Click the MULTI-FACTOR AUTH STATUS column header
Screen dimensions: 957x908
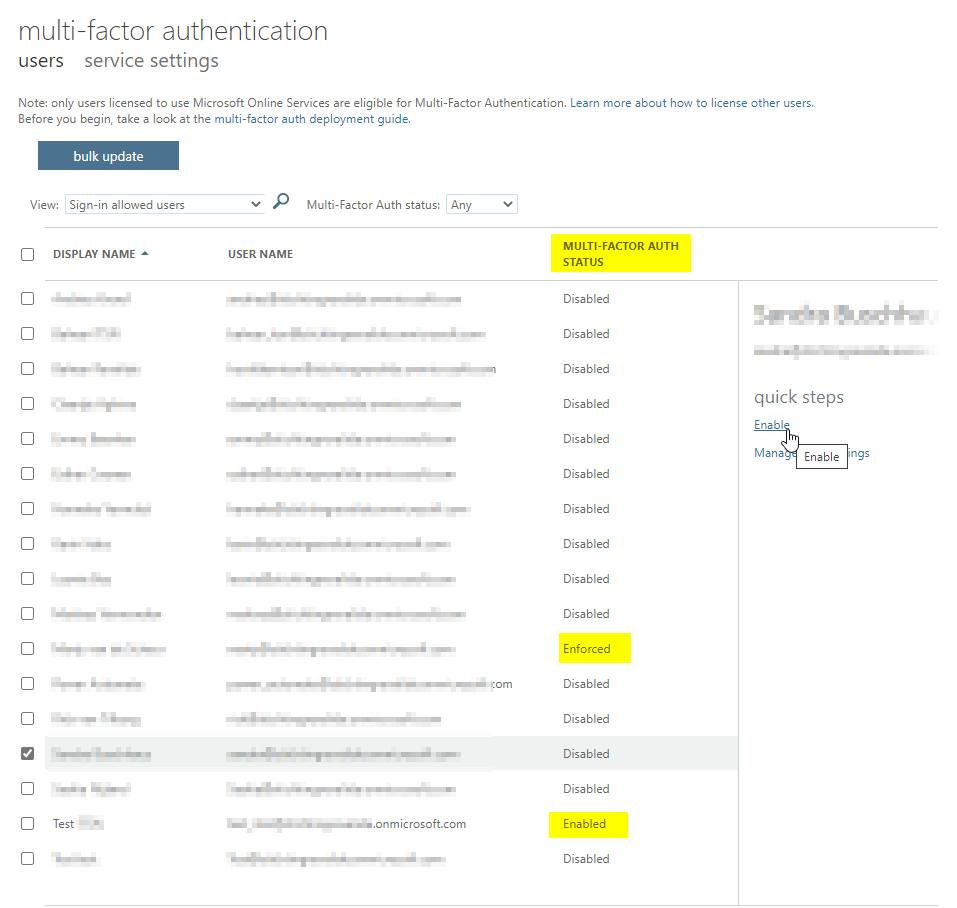tap(621, 254)
